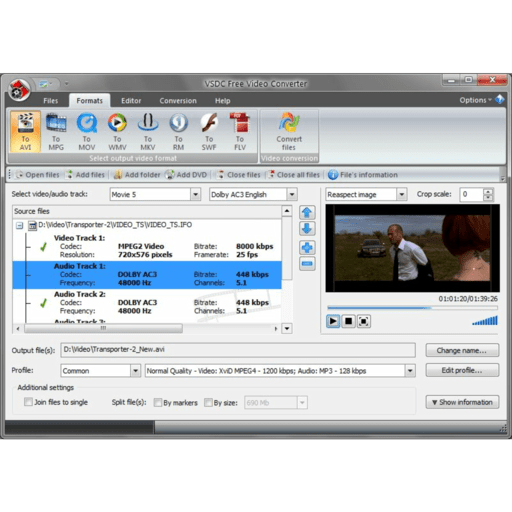Open the quick access toolbar customize arrow
The height and width of the screenshot is (512, 512).
click(x=66, y=84)
